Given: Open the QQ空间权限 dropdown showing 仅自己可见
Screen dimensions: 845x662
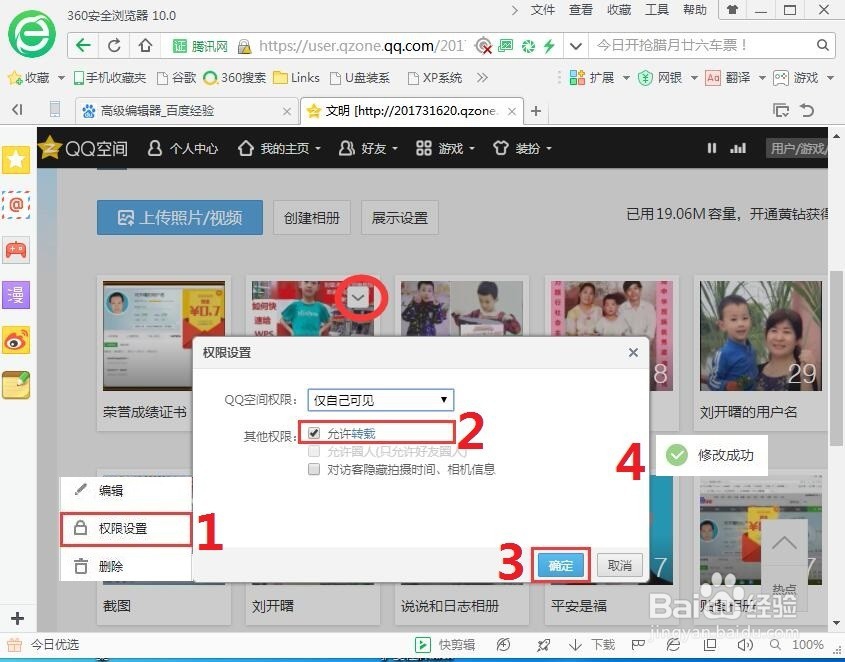Looking at the screenshot, I should (379, 400).
